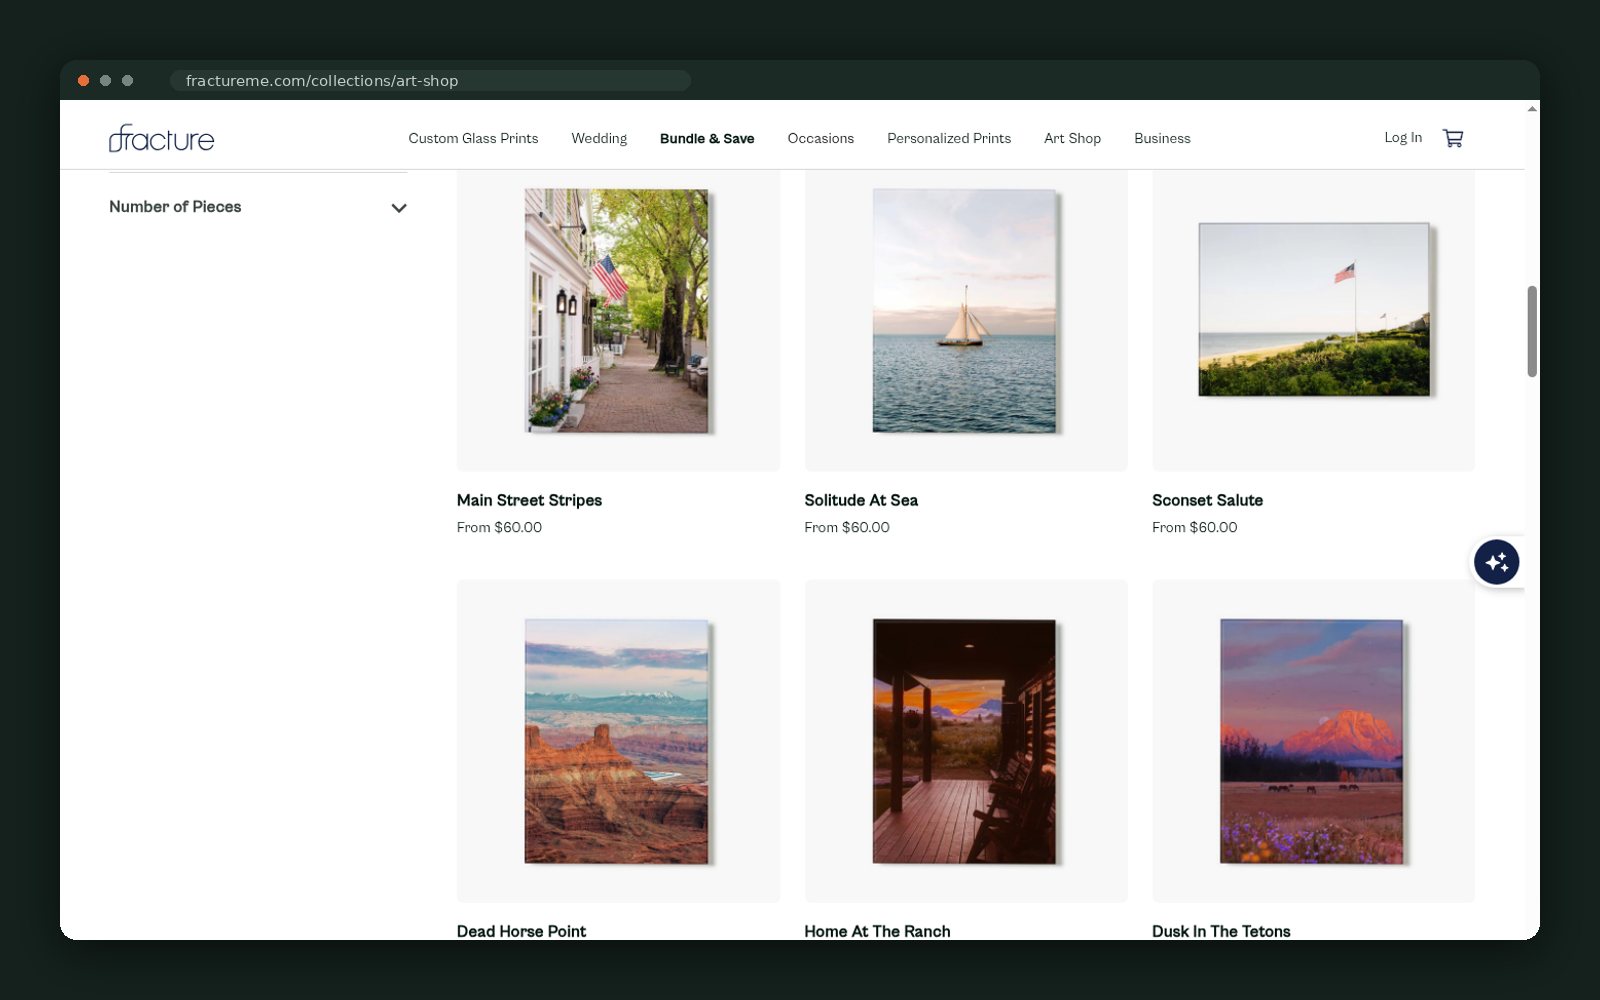1600x1000 pixels.
Task: Click the browser address bar URL
Action: click(x=322, y=81)
